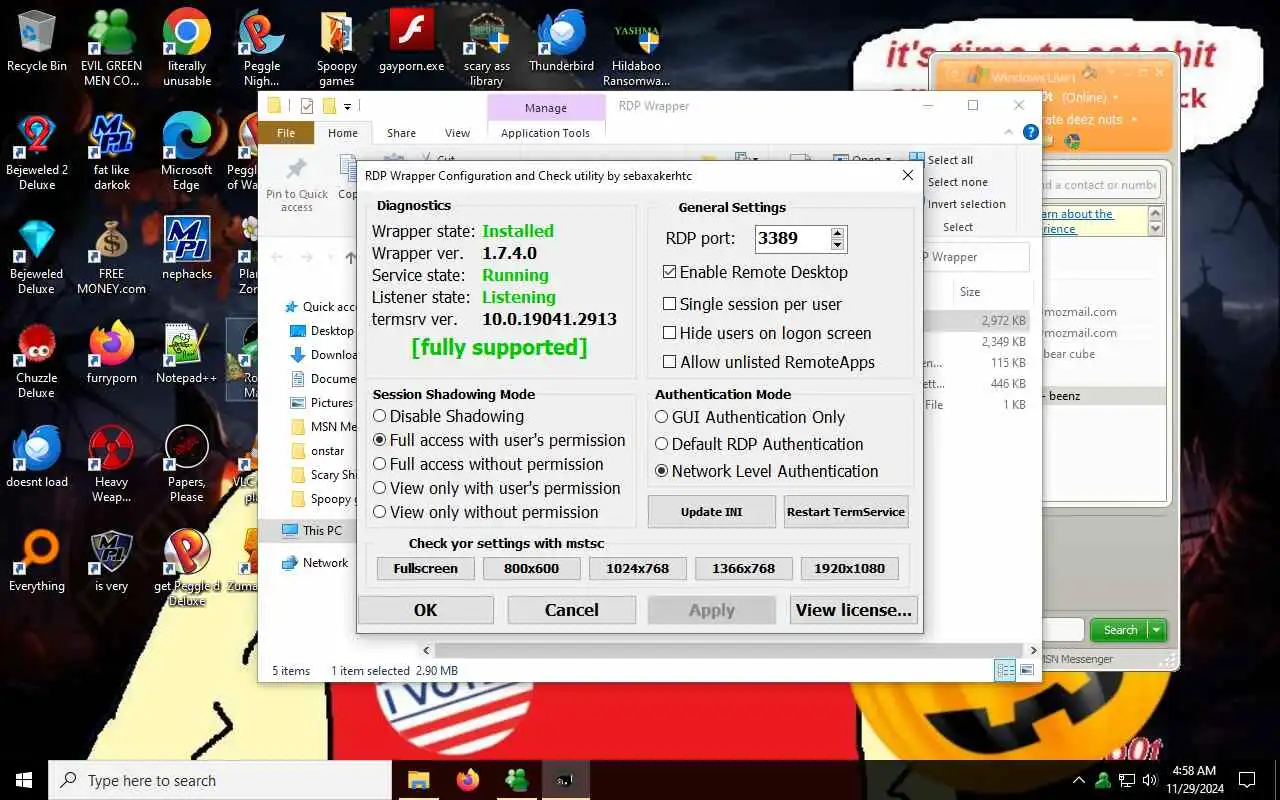Click Firefox icon in the taskbar
The width and height of the screenshot is (1280, 800).
point(467,780)
